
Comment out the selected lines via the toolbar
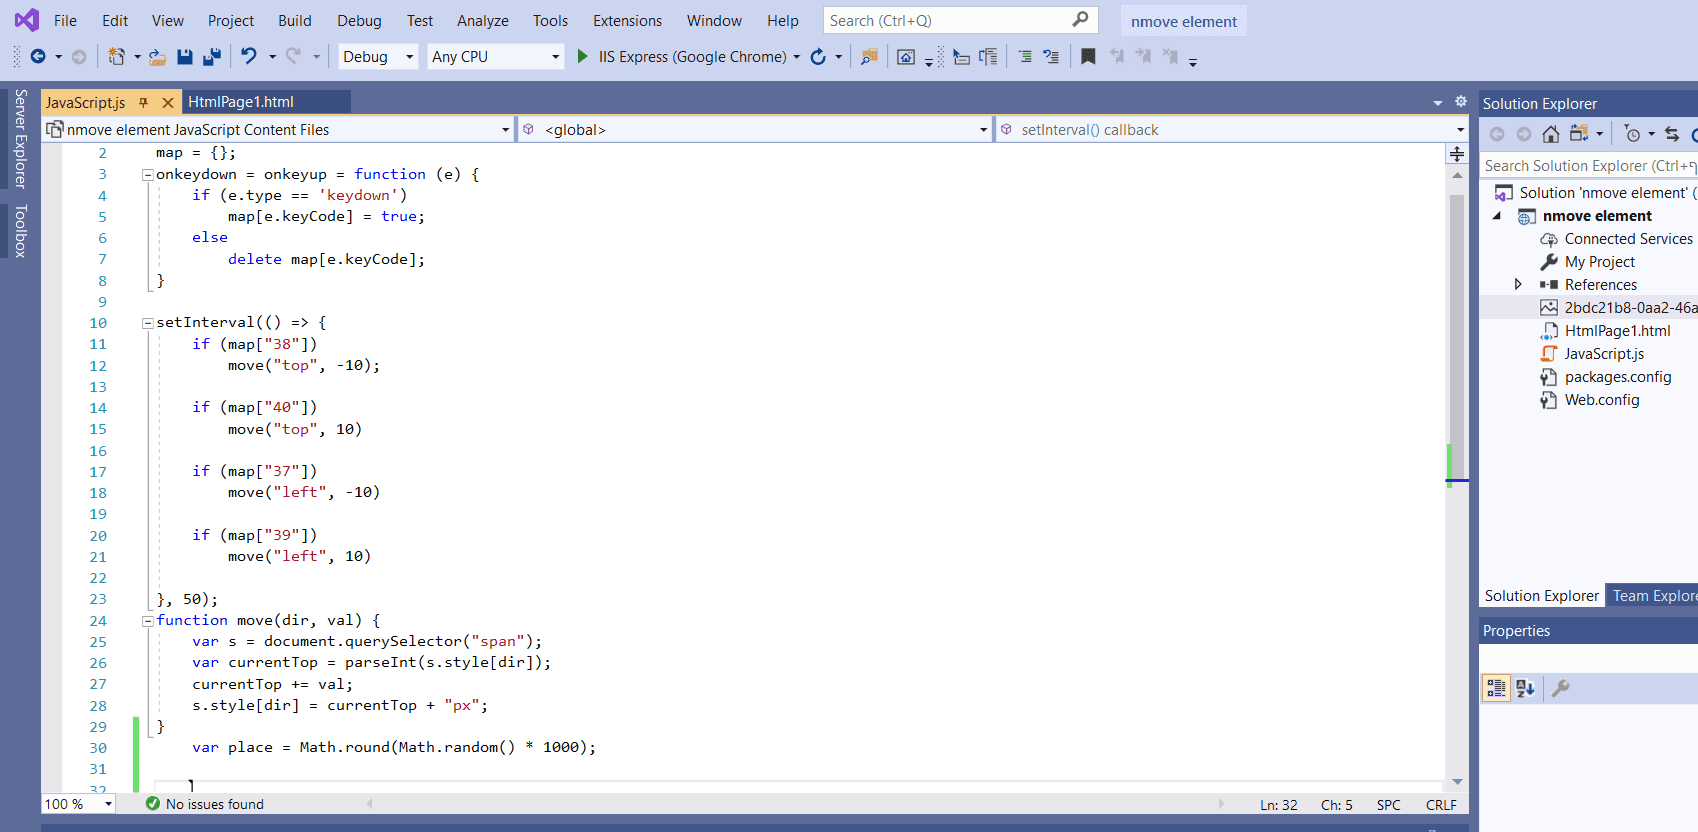coord(1025,57)
